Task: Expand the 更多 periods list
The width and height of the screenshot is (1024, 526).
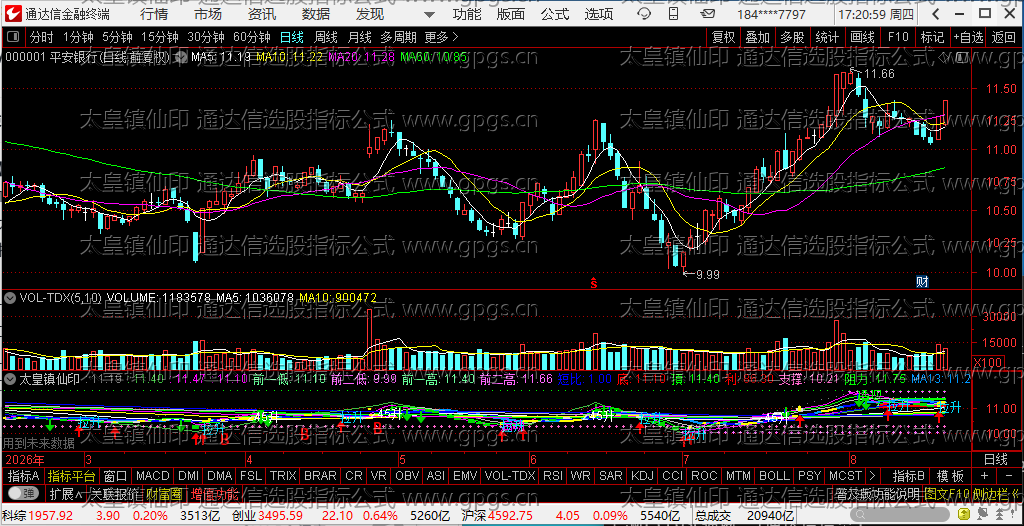Action: click(441, 37)
